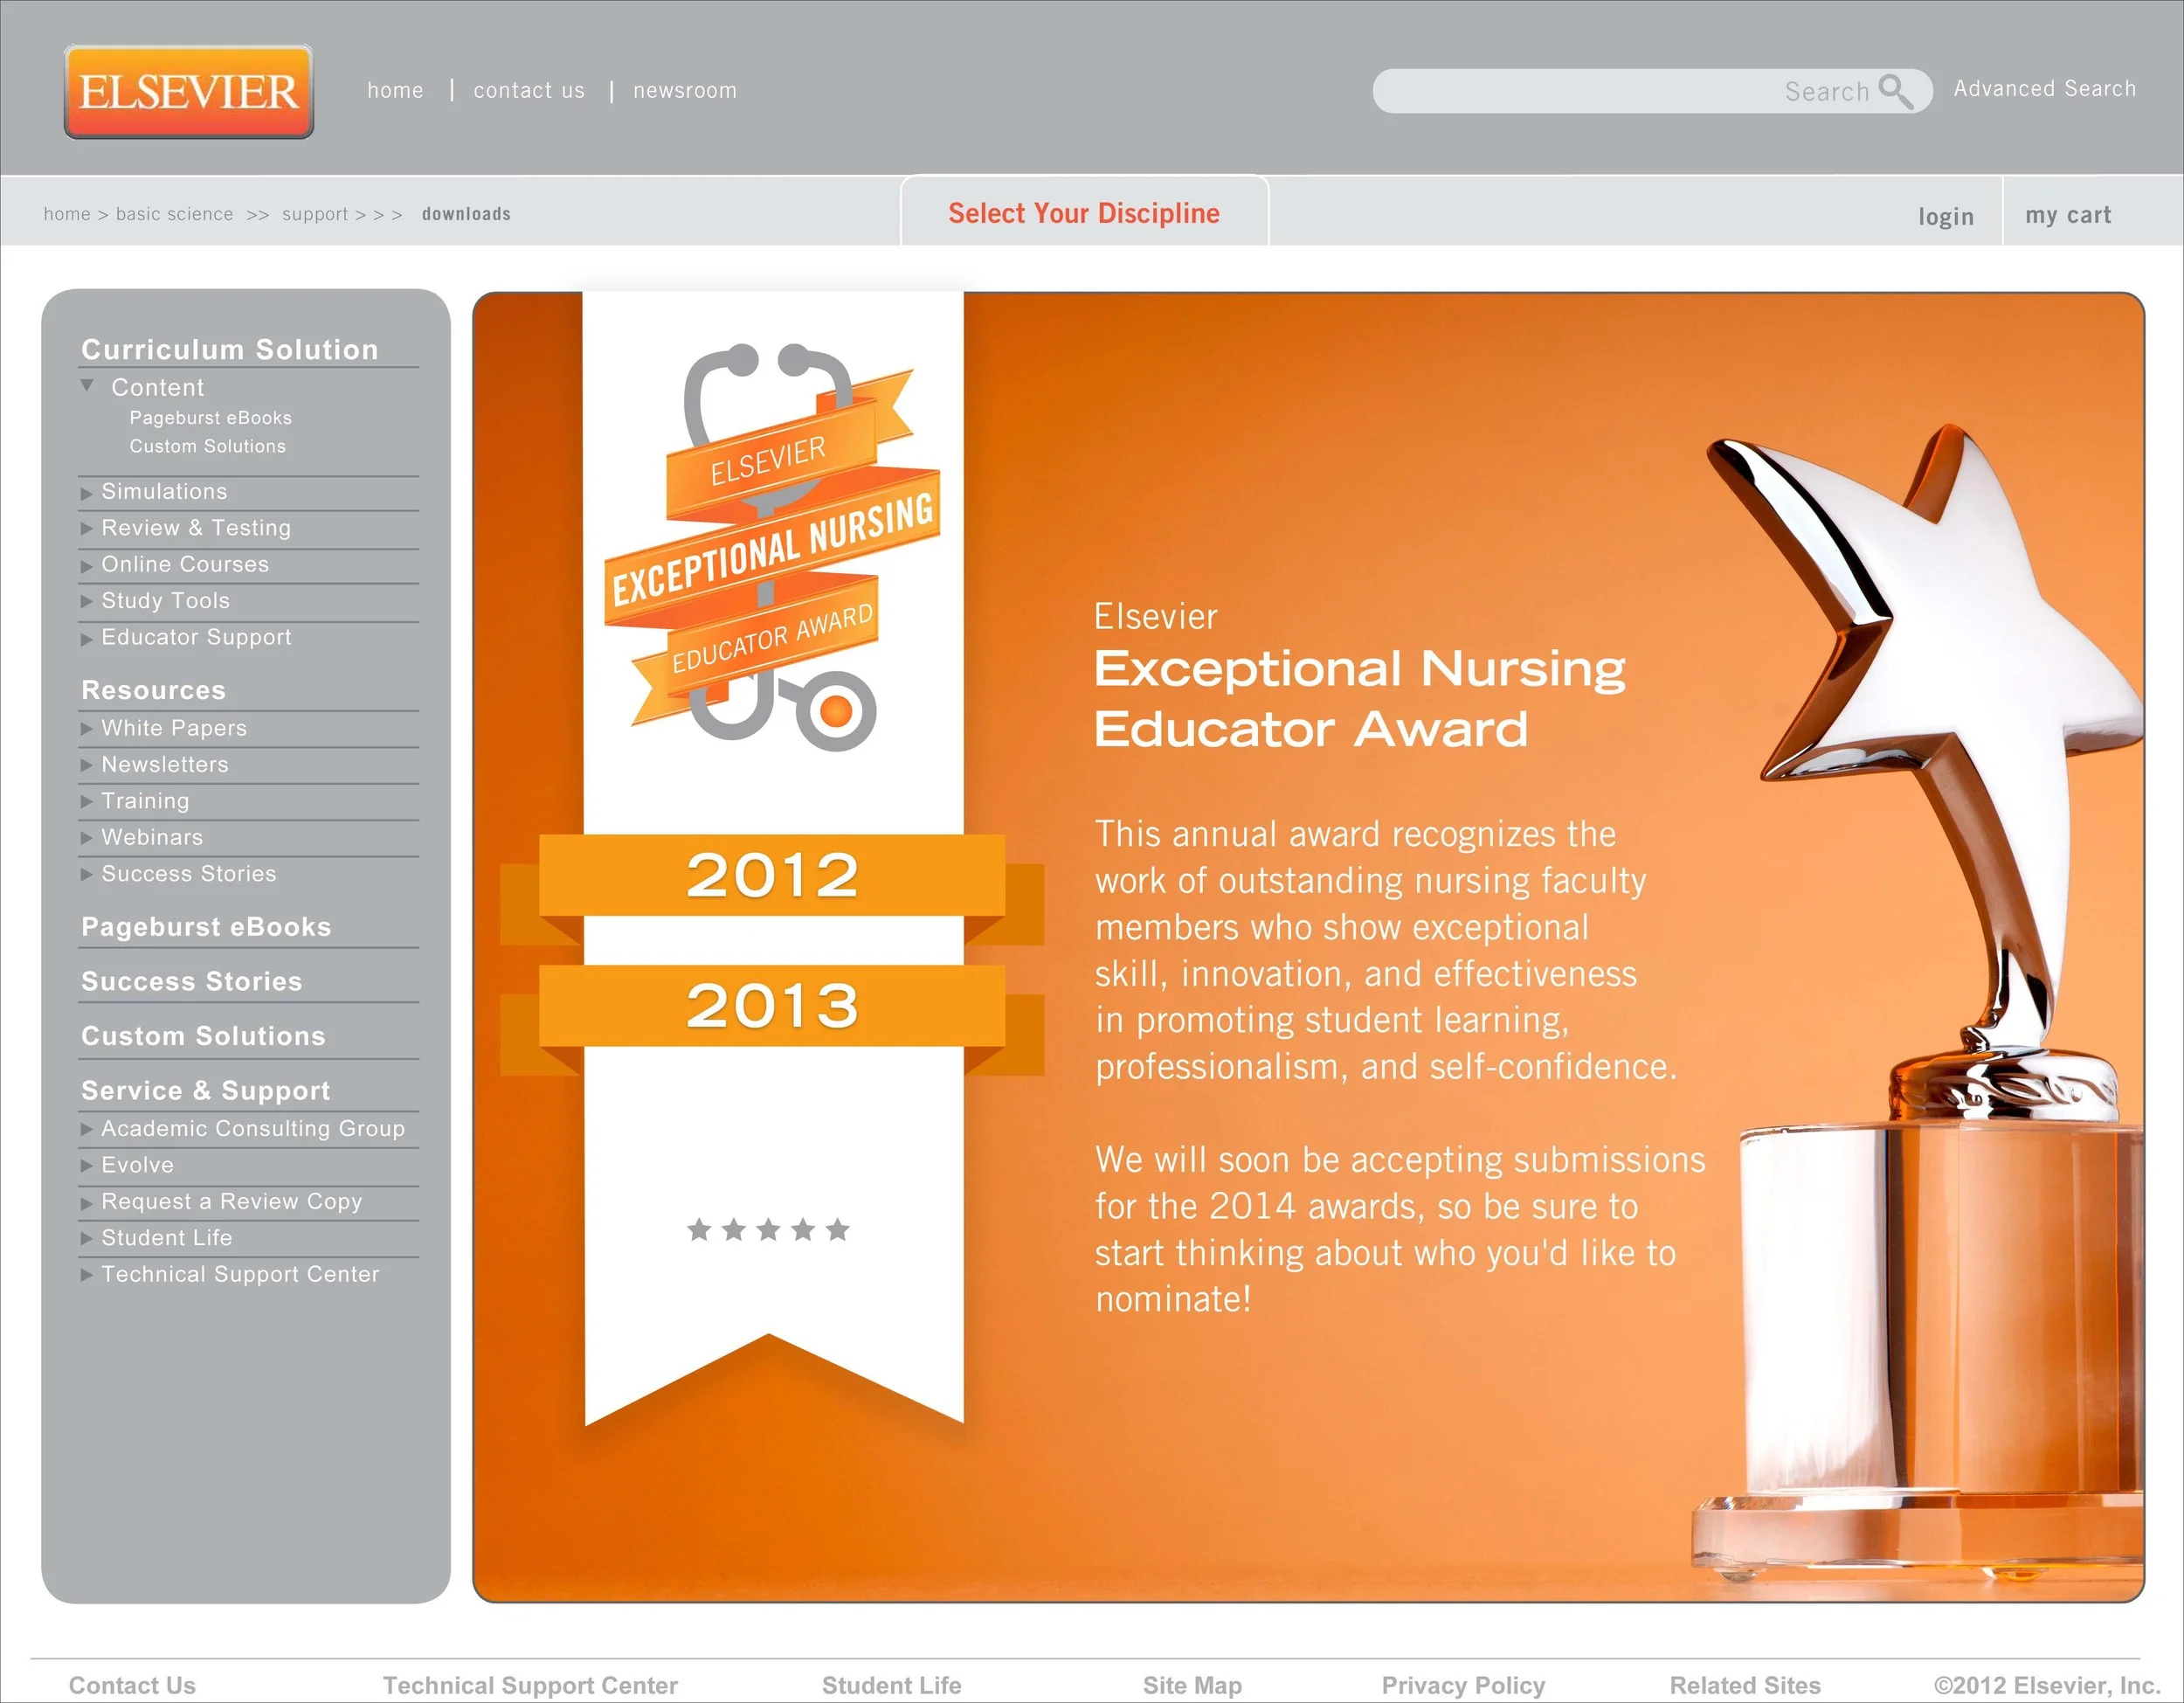The image size is (2184, 1703).
Task: Open Request a Review Copy
Action: 231,1201
